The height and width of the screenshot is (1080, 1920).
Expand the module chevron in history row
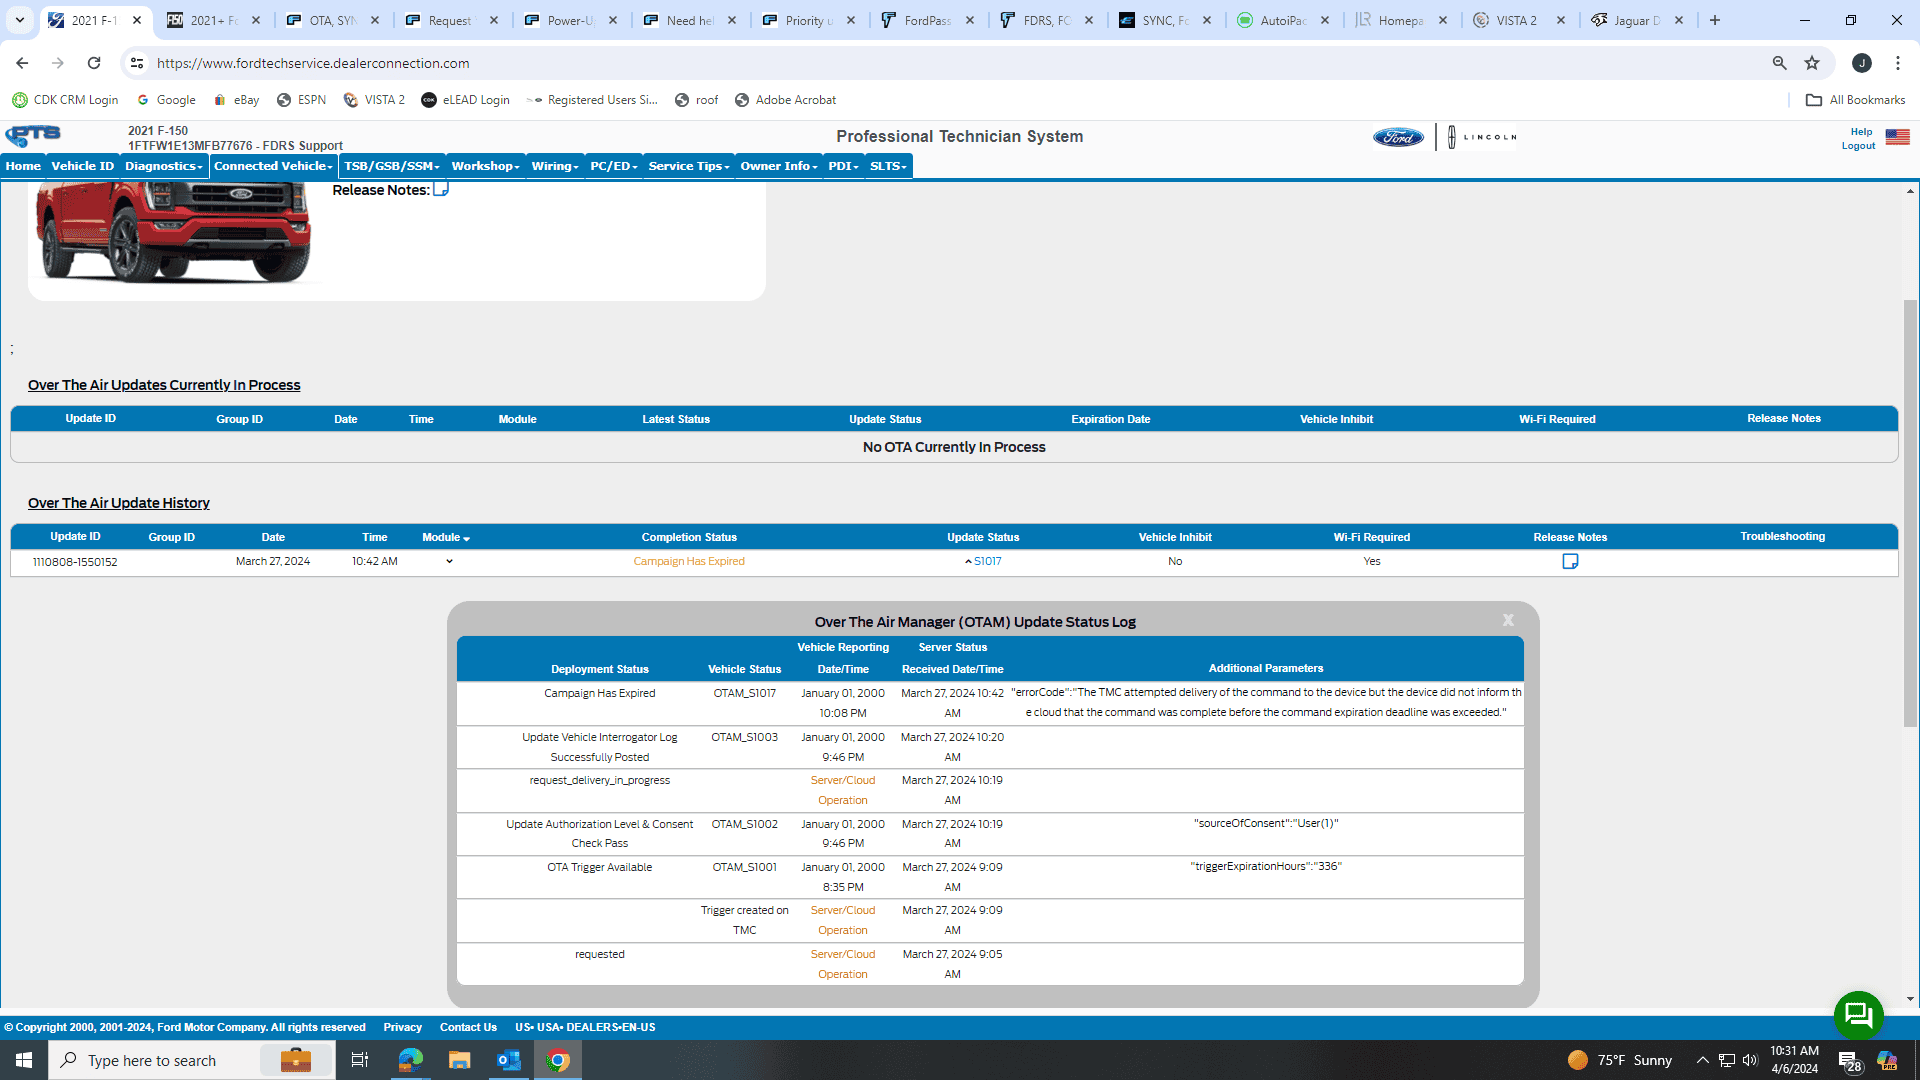[449, 562]
